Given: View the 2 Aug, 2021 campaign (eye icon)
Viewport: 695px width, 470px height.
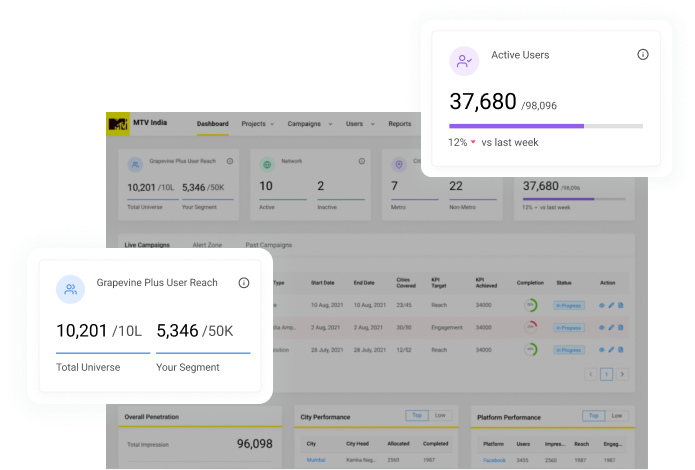Looking at the screenshot, I should (x=601, y=328).
